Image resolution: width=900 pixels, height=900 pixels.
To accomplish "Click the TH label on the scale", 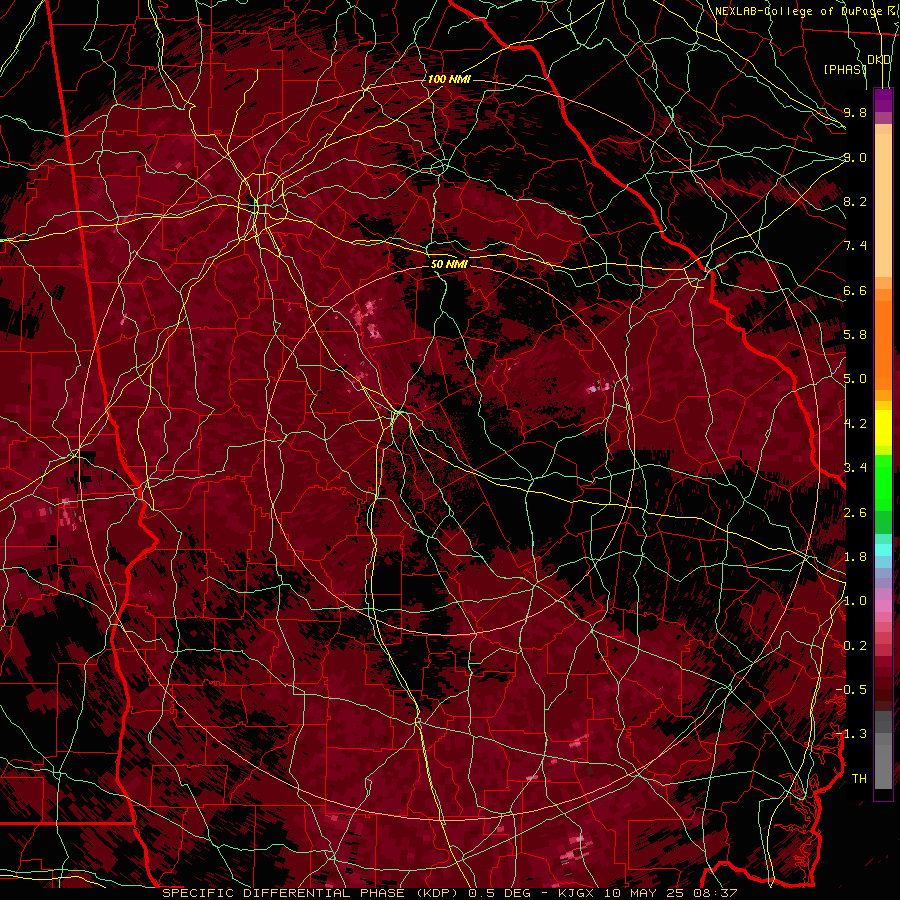I will coord(859,779).
